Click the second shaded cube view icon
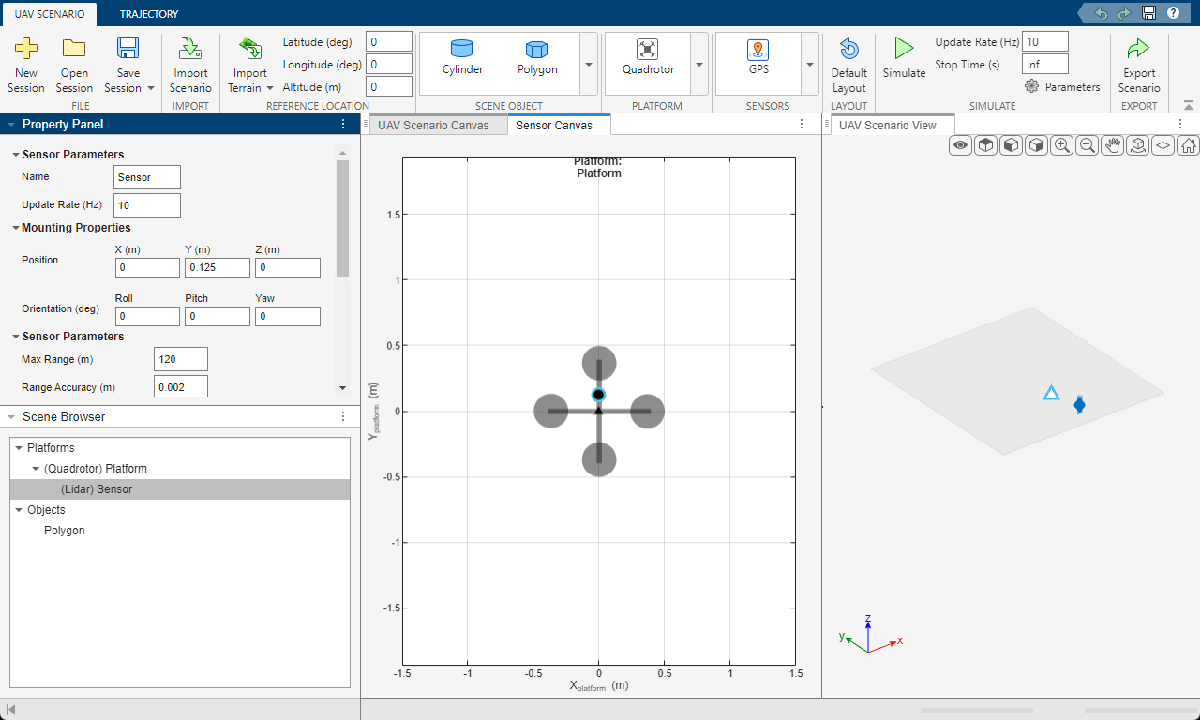 (1011, 145)
